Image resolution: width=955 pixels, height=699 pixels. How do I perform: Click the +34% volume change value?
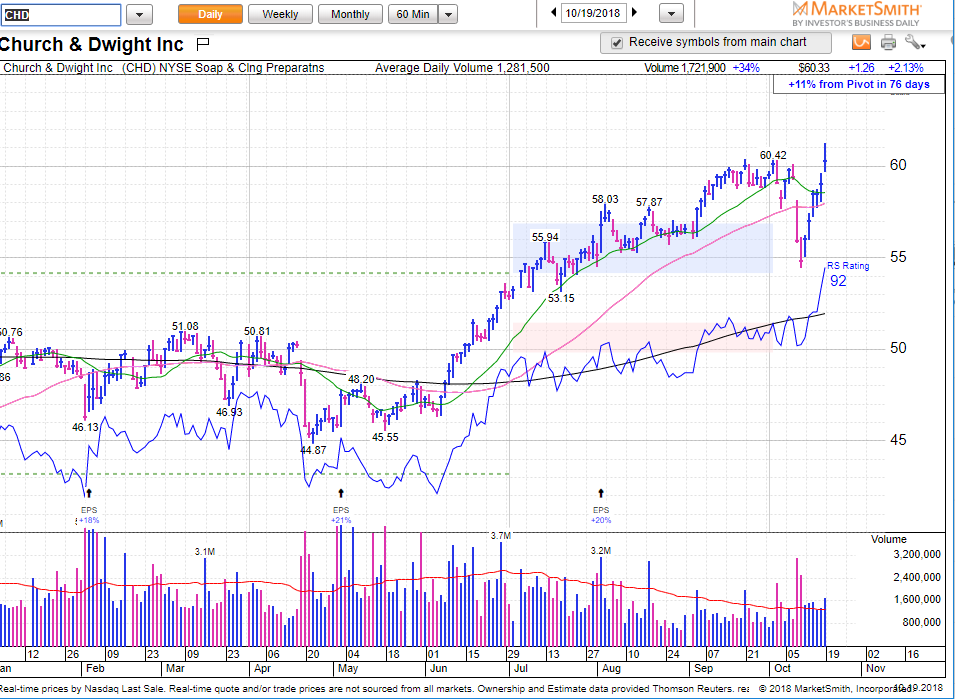tap(746, 68)
